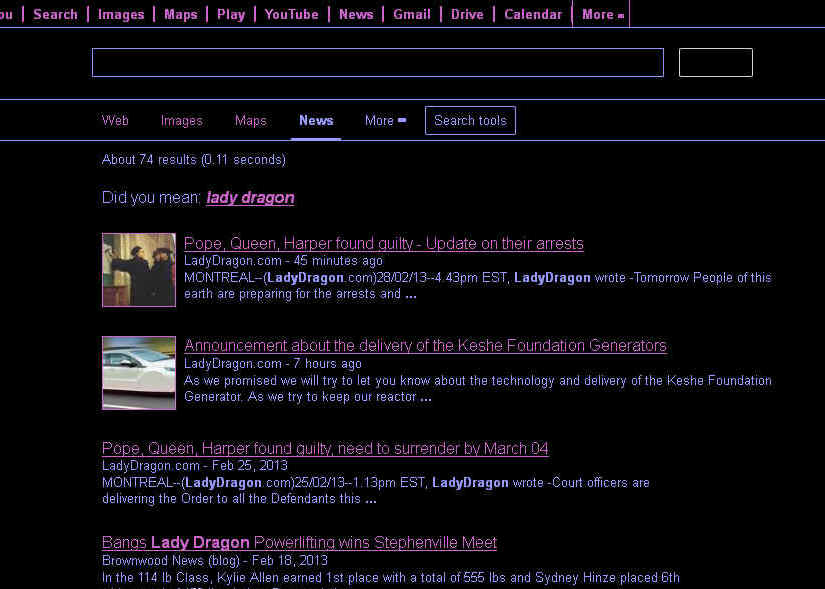The width and height of the screenshot is (825, 589).
Task: Click 'LadyDragon.com - Feb 25, 2013' source line
Action: point(195,466)
